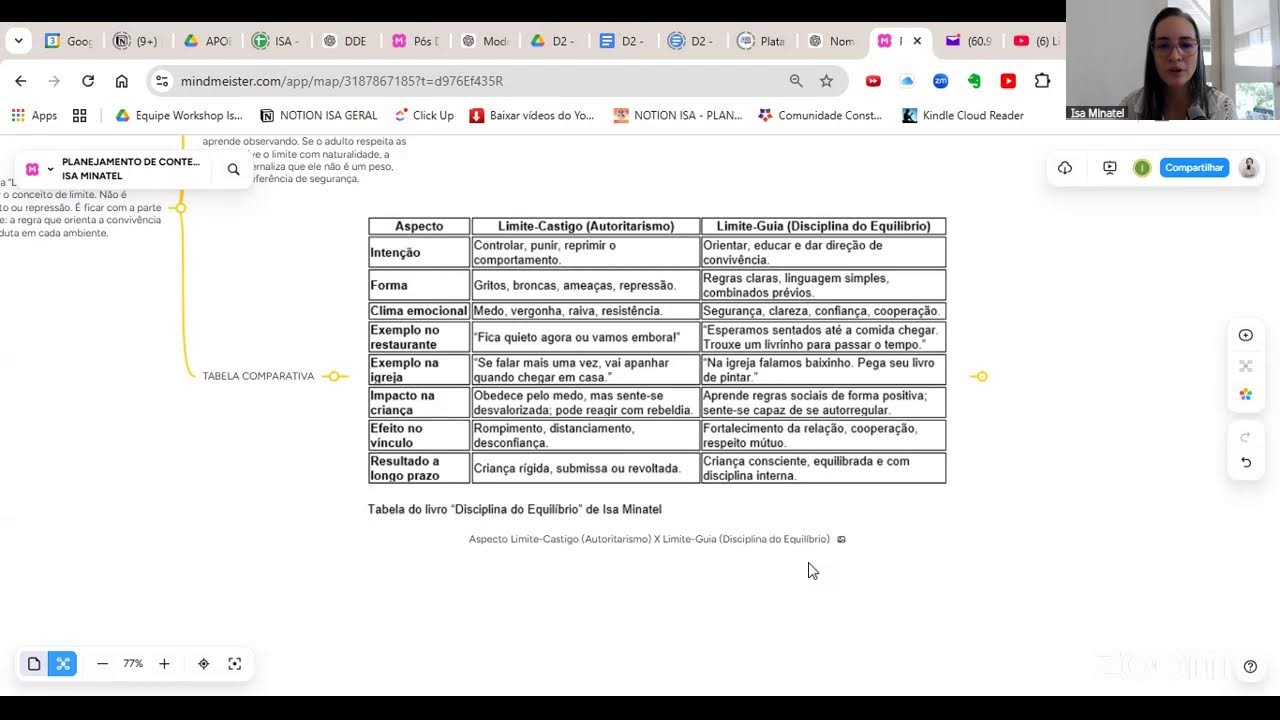
Task: Click the Compartilhar share button
Action: click(1194, 168)
